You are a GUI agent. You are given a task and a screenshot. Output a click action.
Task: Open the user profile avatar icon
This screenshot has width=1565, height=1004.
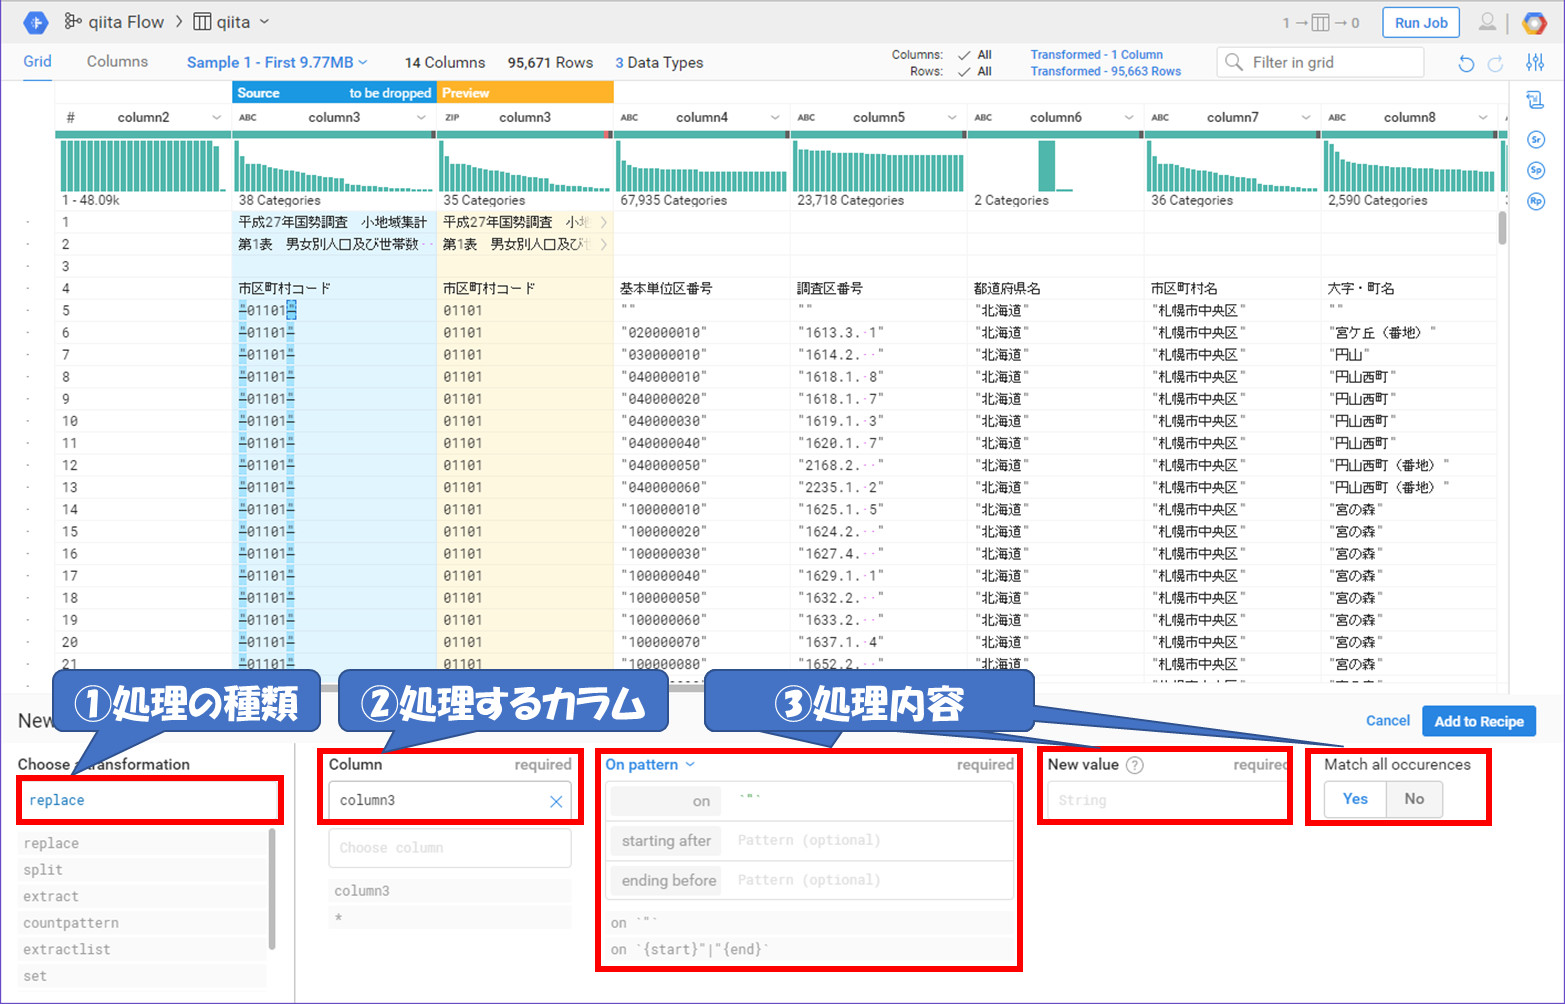click(1488, 22)
